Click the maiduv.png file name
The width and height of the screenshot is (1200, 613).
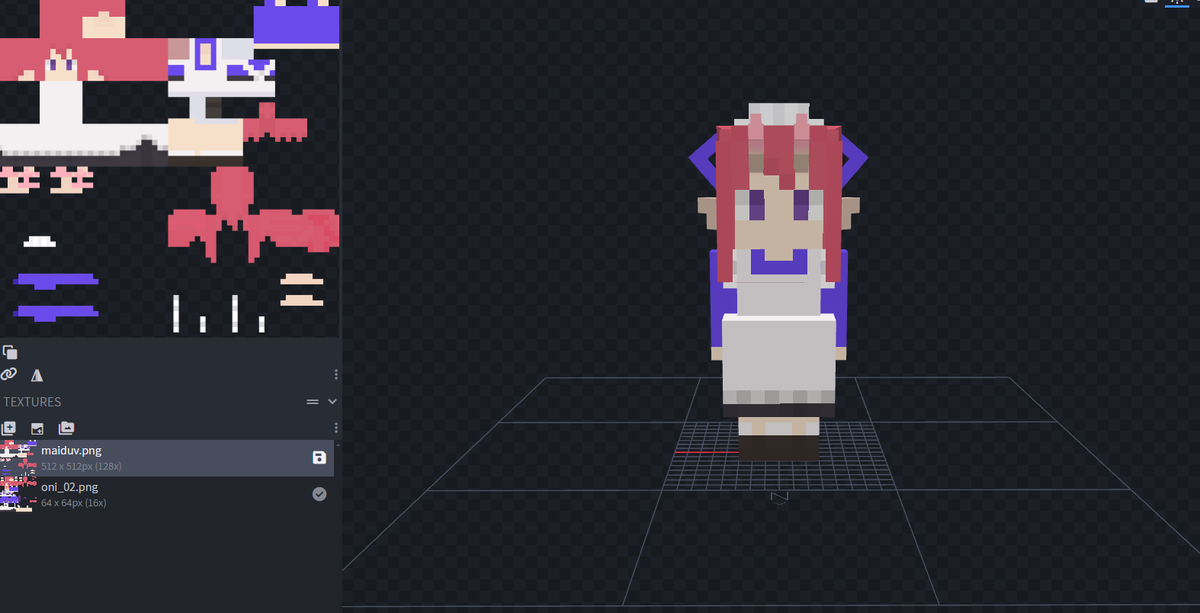pyautogui.click(x=71, y=451)
